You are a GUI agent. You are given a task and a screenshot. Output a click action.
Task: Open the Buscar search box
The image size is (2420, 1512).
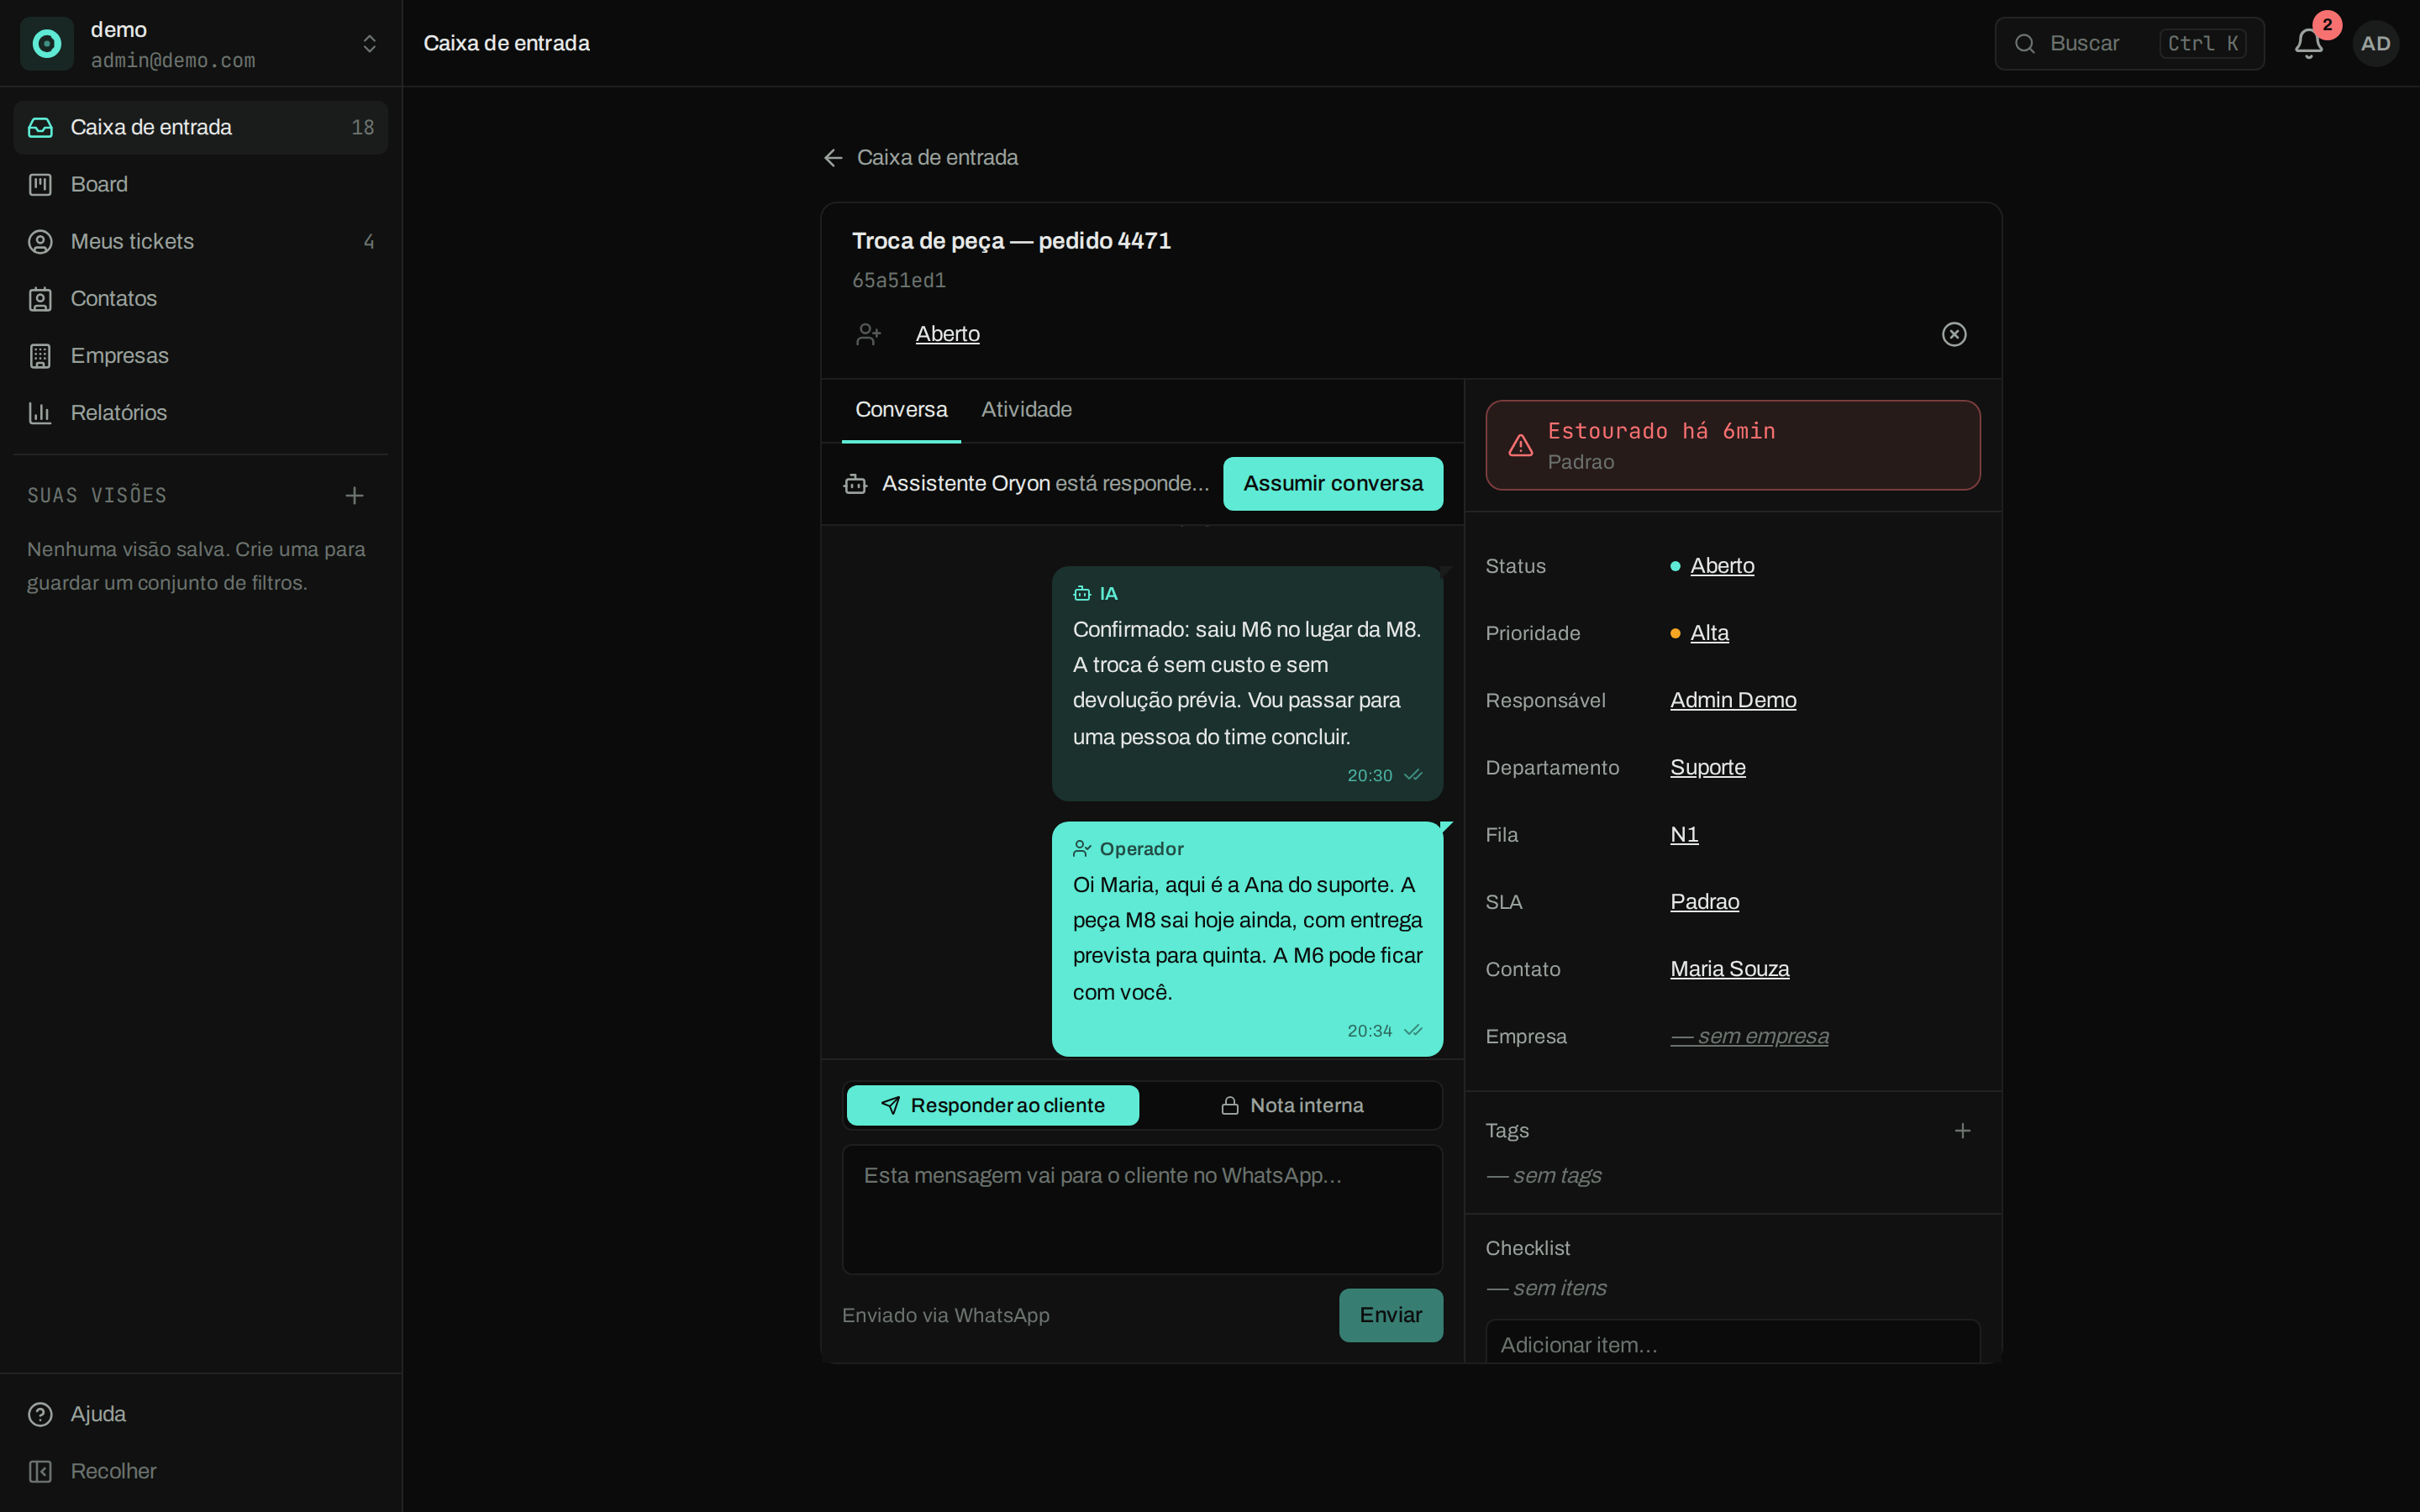[2129, 43]
